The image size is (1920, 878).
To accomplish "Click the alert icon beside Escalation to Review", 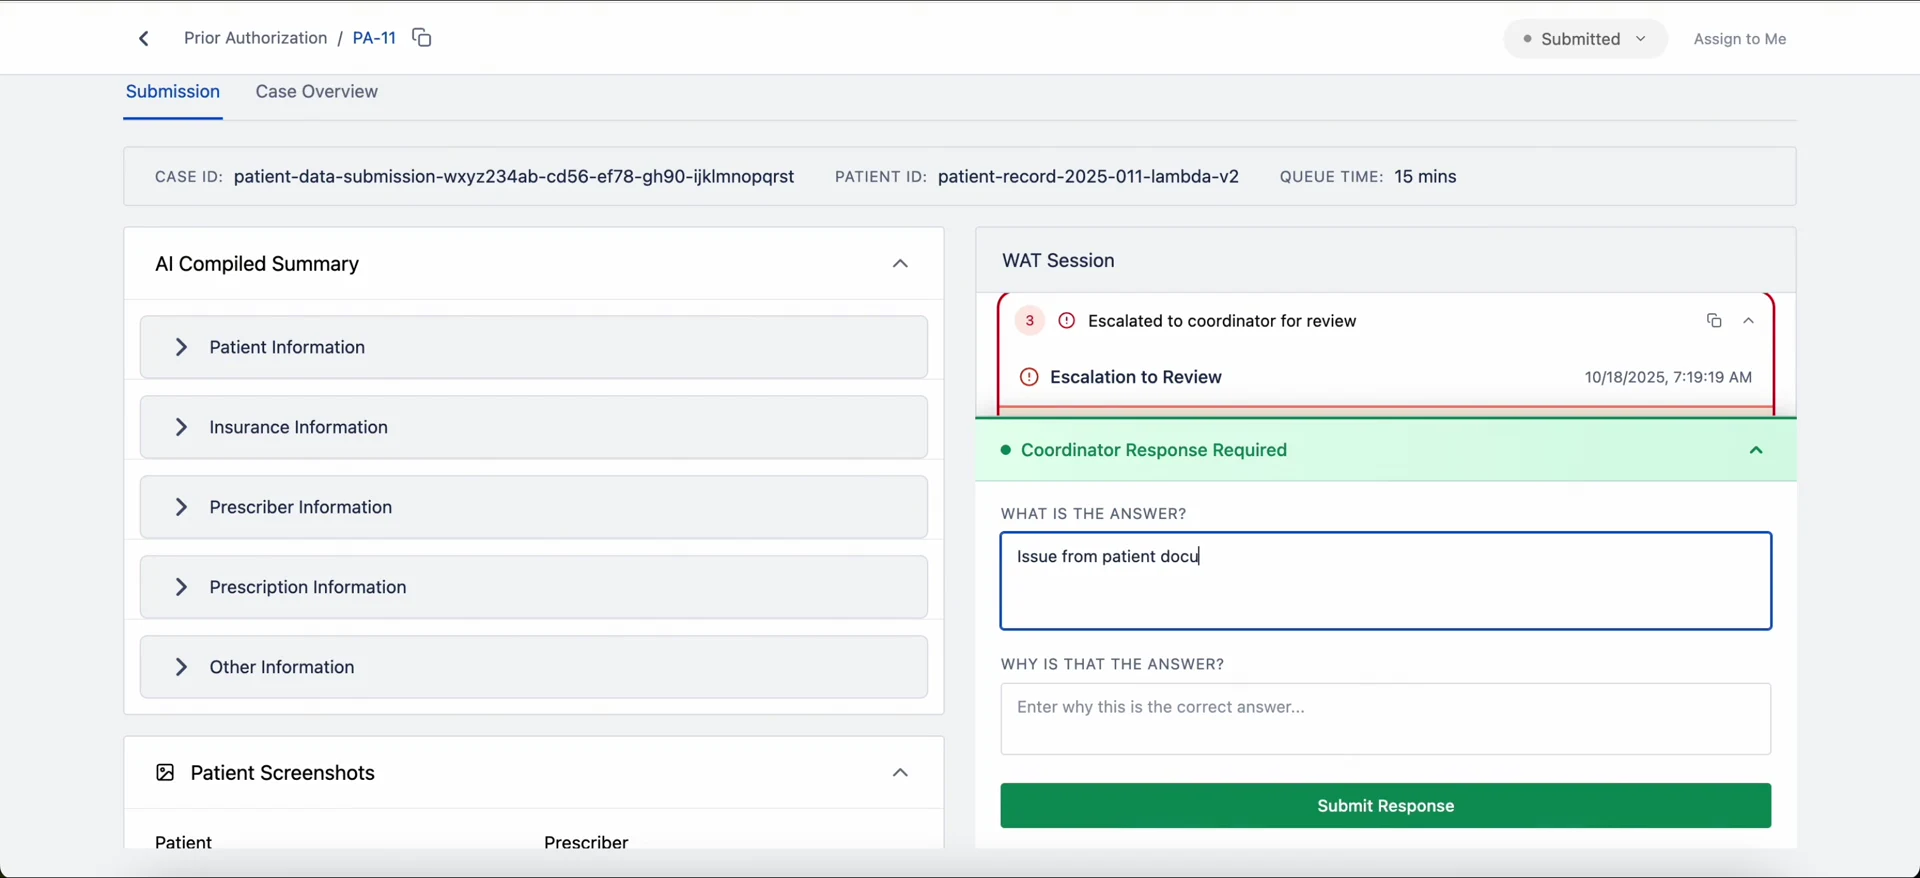I will coord(1028,377).
